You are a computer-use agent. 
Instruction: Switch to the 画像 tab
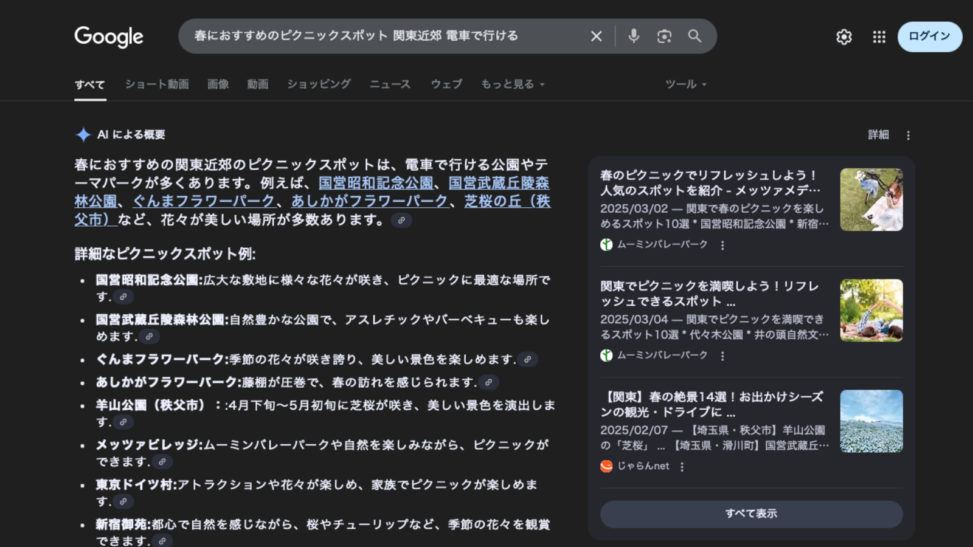point(218,84)
